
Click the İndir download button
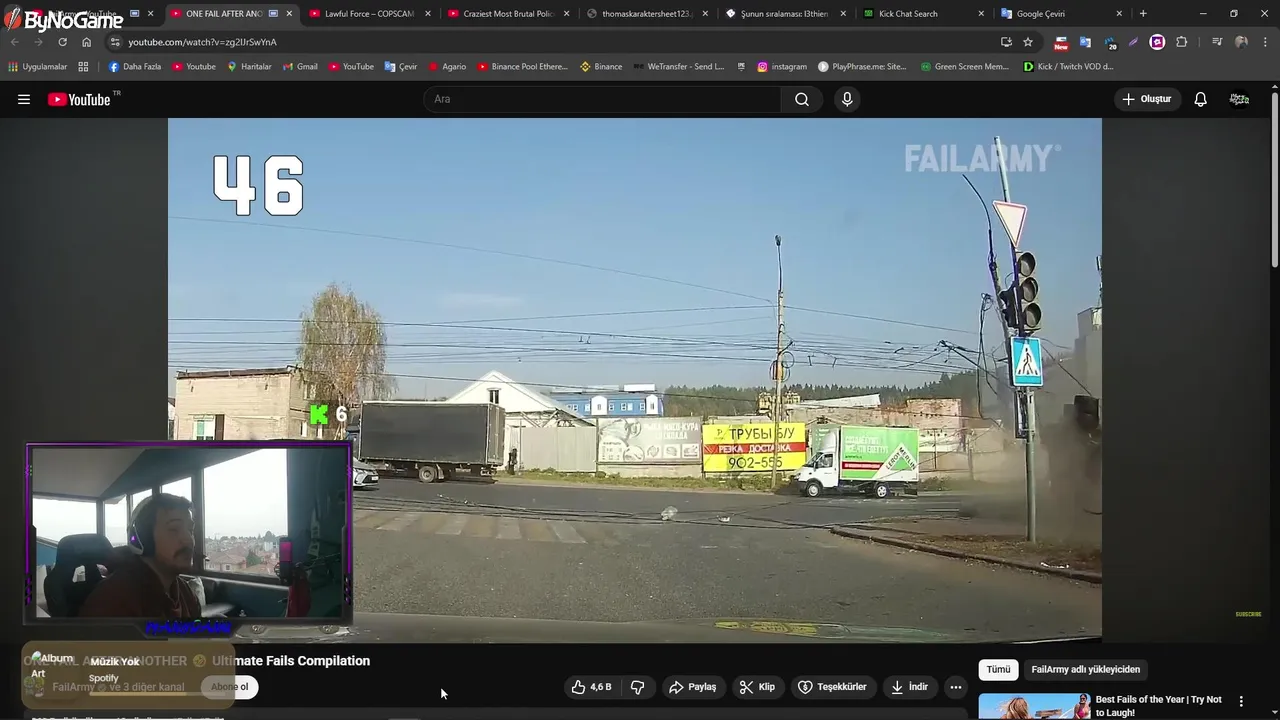click(x=909, y=687)
